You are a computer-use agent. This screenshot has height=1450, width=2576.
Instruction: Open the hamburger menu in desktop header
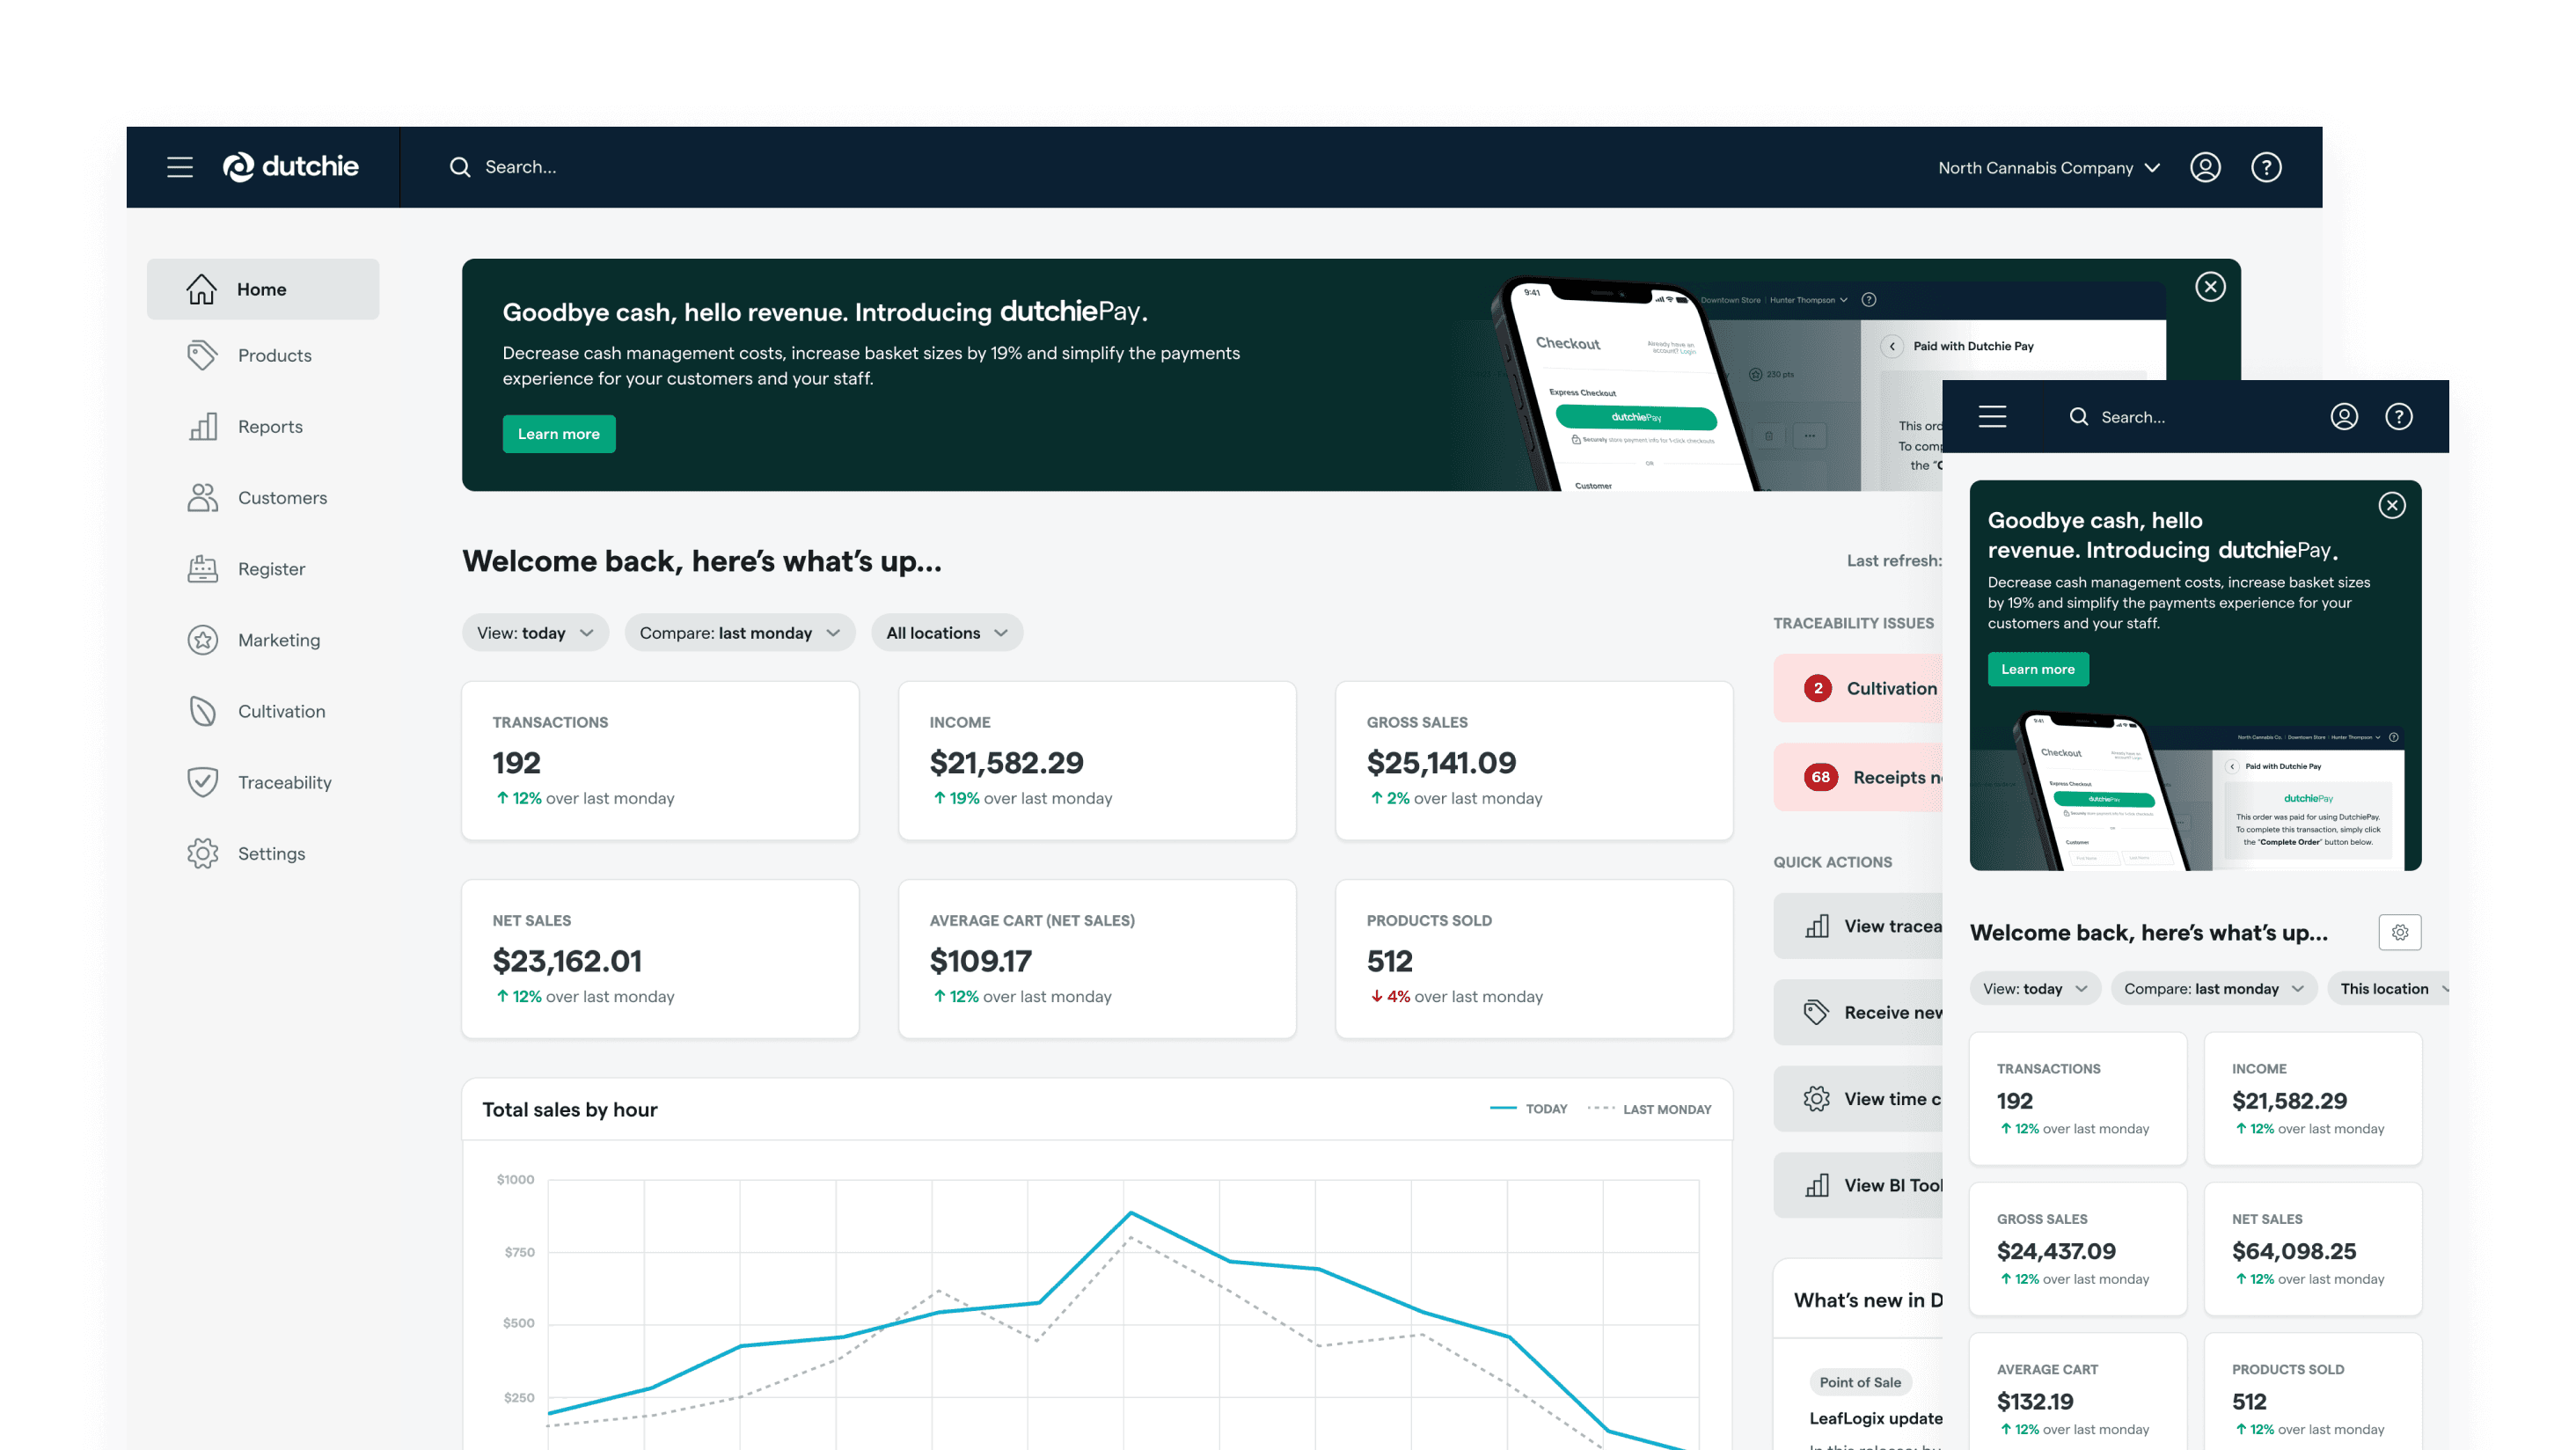coord(180,167)
